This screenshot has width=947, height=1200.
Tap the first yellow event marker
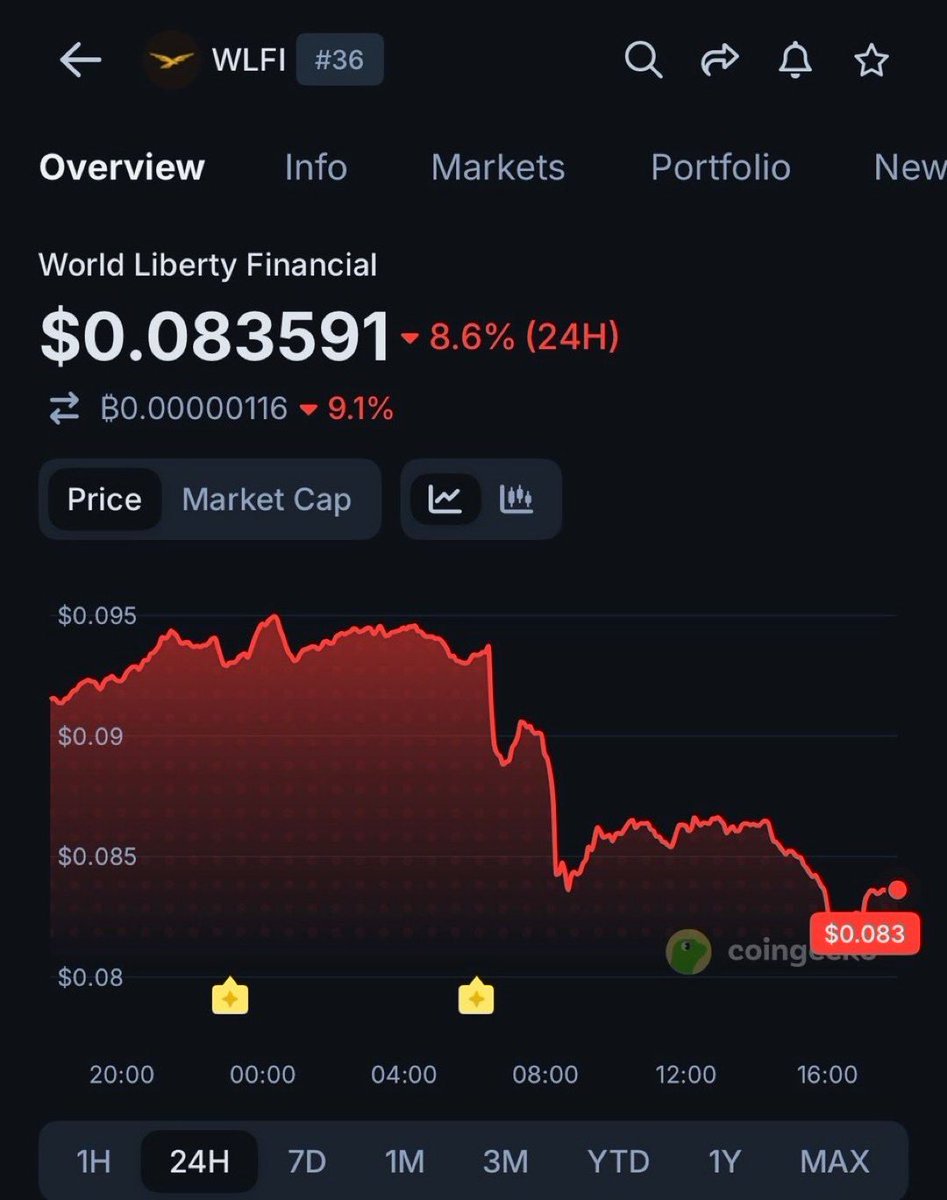coord(230,997)
